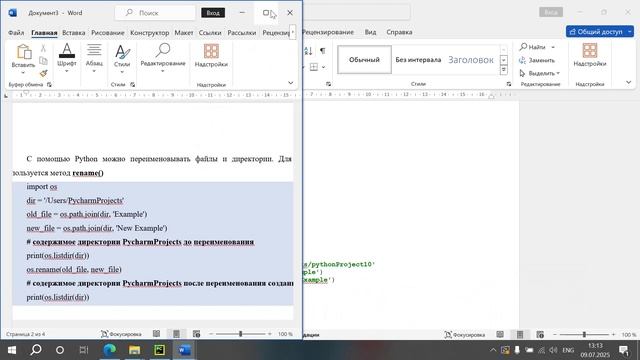This screenshot has height=360, width=640.
Task: Open the Файл tab
Action: point(16,33)
